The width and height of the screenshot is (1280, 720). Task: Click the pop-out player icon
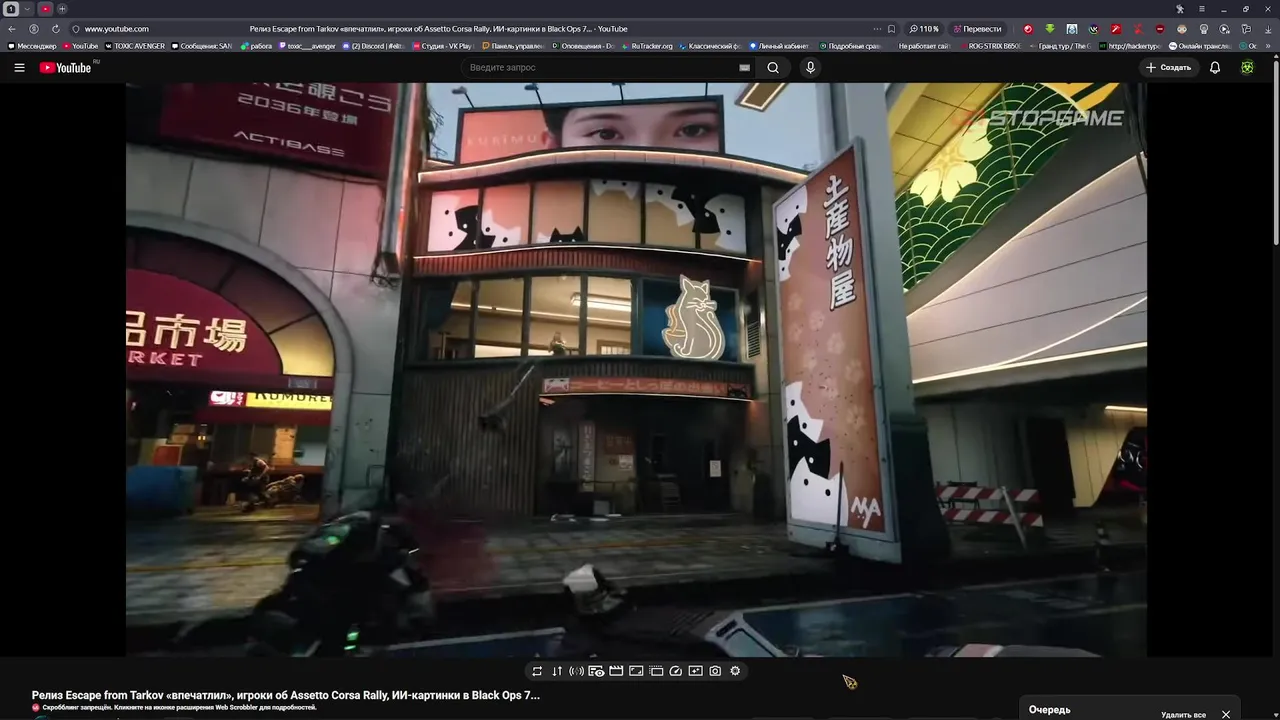click(x=695, y=671)
